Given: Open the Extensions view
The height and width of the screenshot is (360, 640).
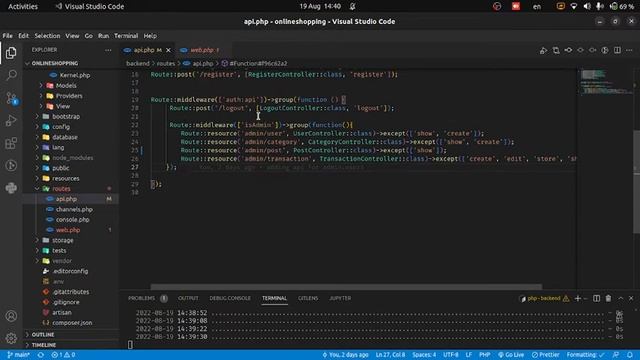Looking at the screenshot, I should tap(11, 143).
